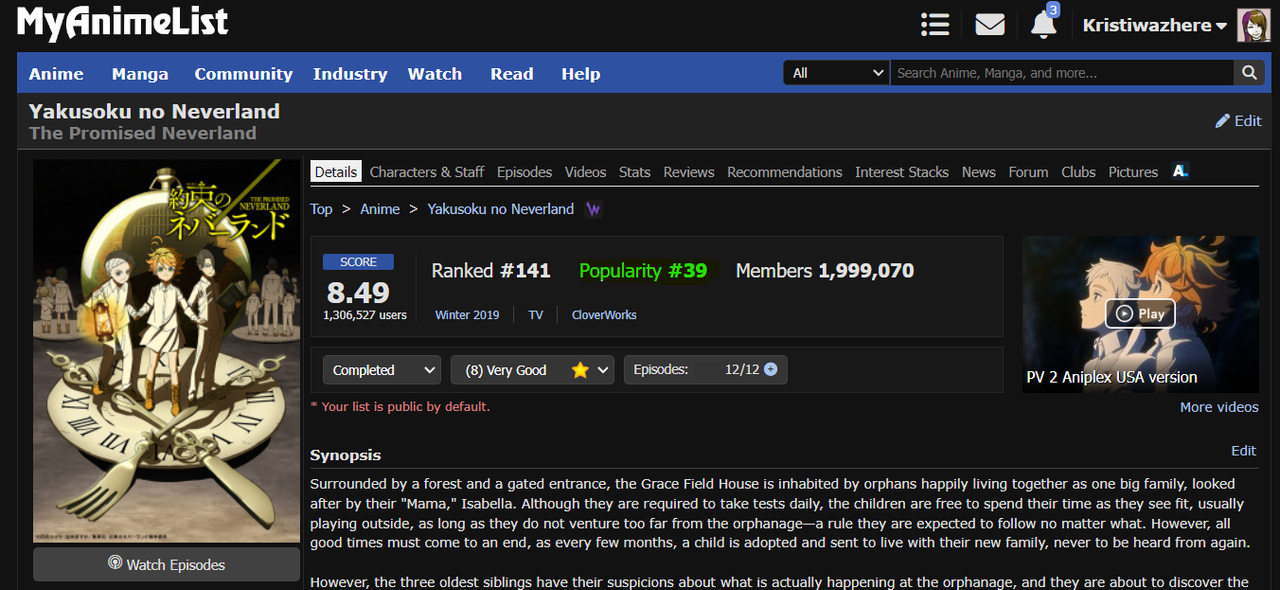Click the Popularity #39 text
The image size is (1280, 590).
point(643,271)
